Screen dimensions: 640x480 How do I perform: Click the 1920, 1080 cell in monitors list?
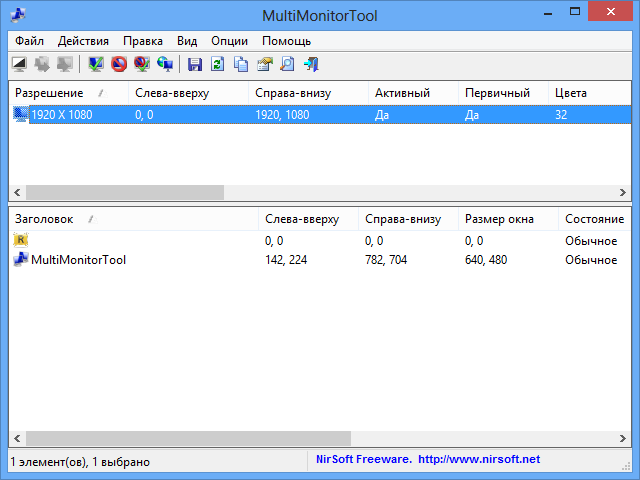coord(282,115)
